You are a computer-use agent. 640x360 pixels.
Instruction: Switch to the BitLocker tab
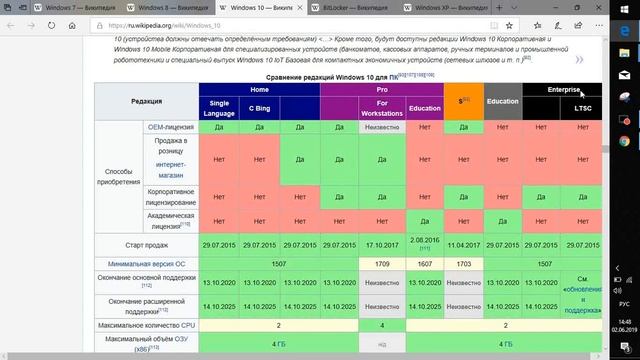tap(354, 8)
